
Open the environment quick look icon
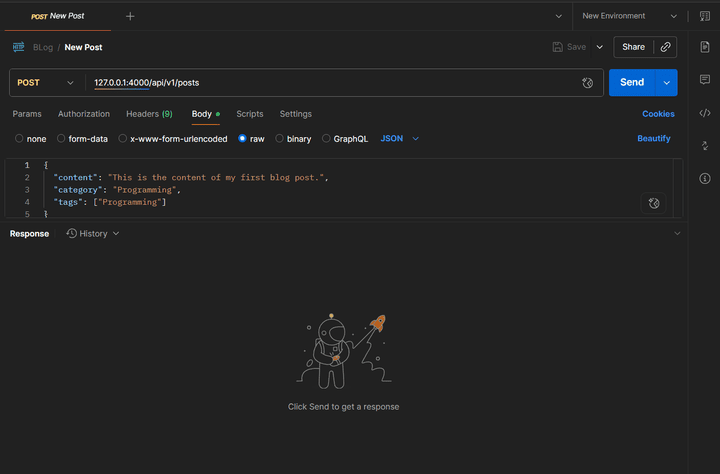pos(704,16)
